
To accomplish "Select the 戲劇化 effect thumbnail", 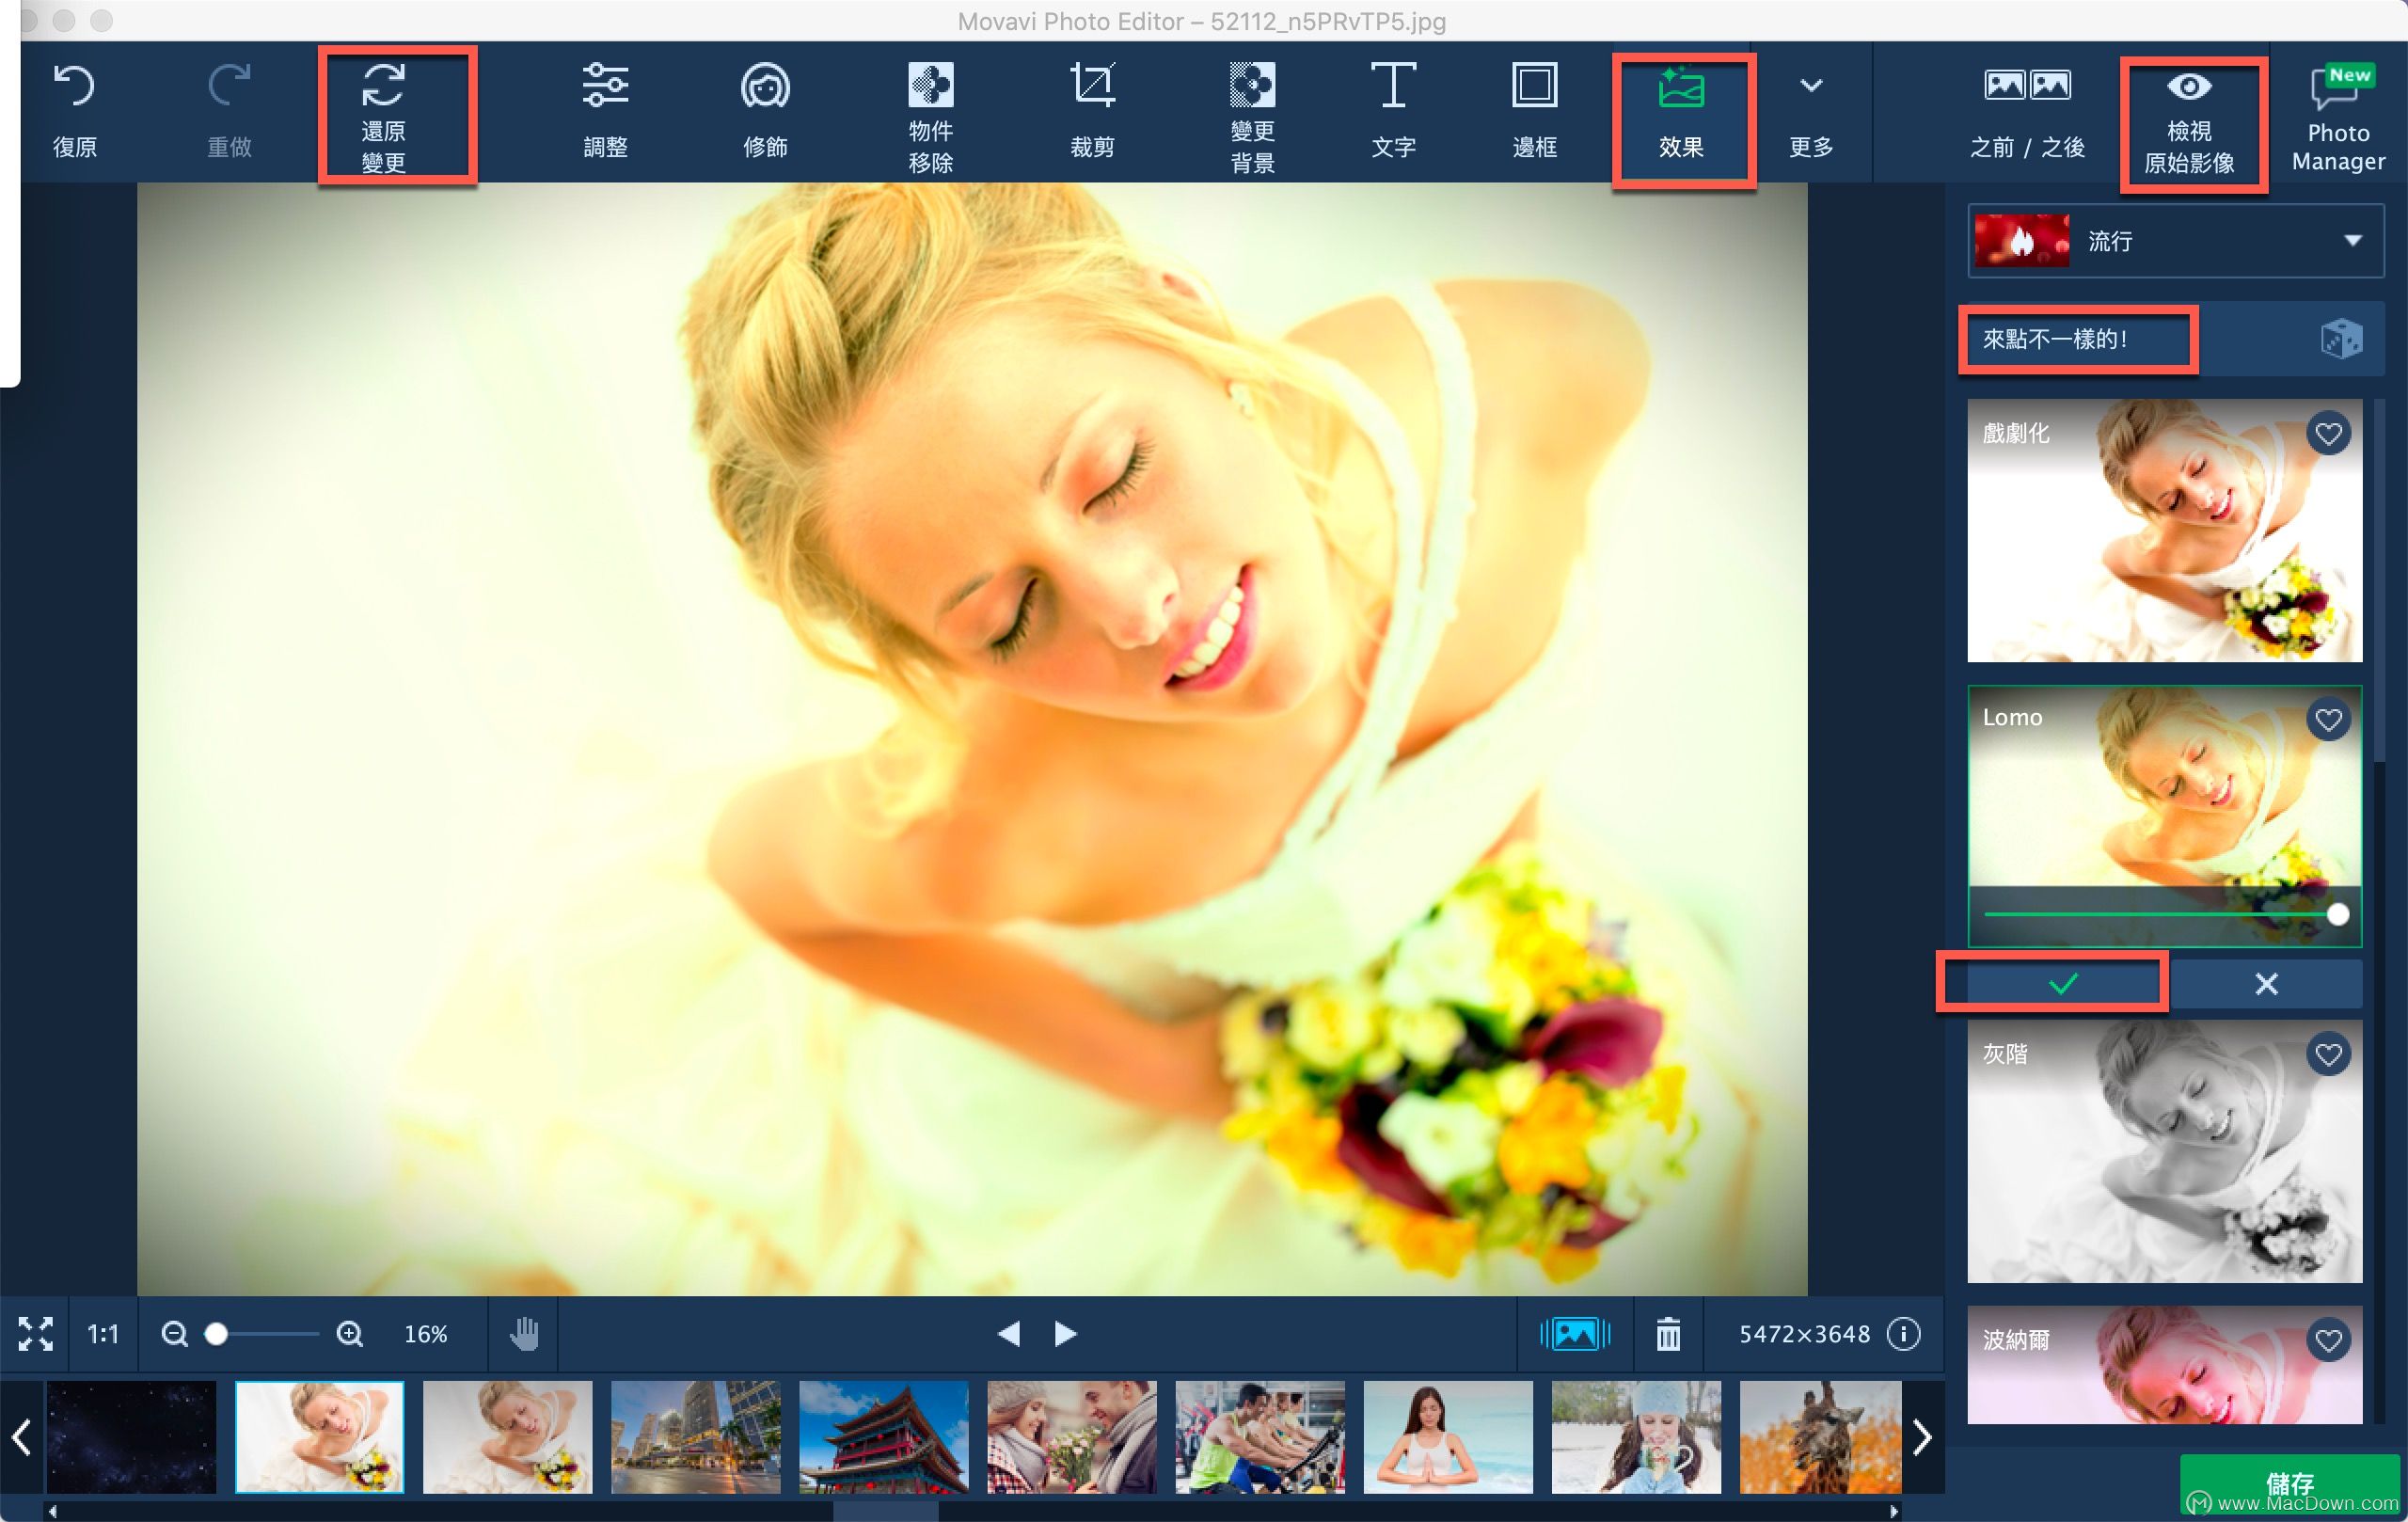I will pos(2164,531).
